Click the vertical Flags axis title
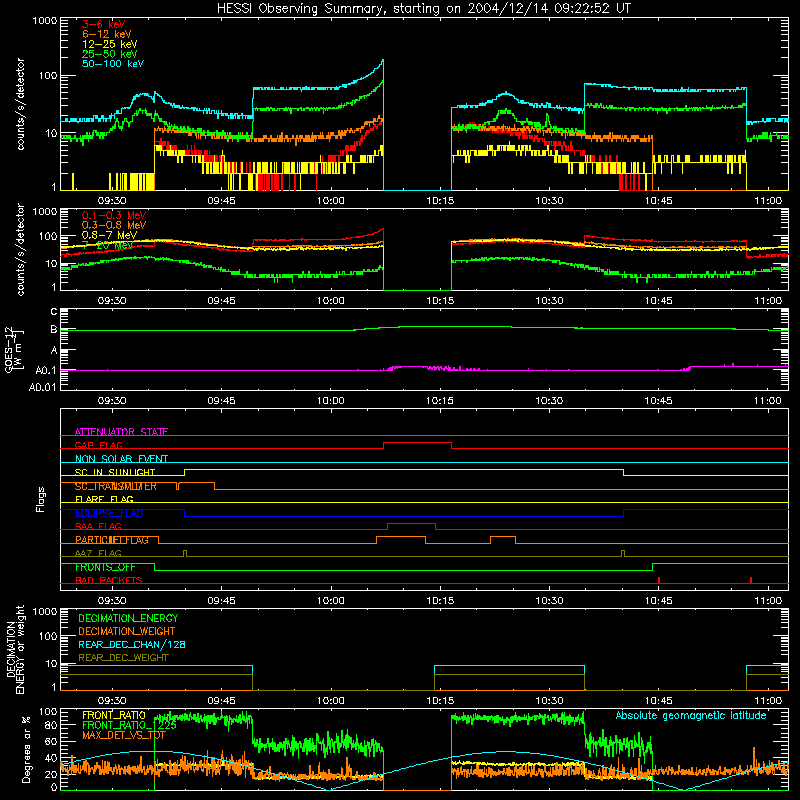This screenshot has width=800, height=800. coord(41,499)
